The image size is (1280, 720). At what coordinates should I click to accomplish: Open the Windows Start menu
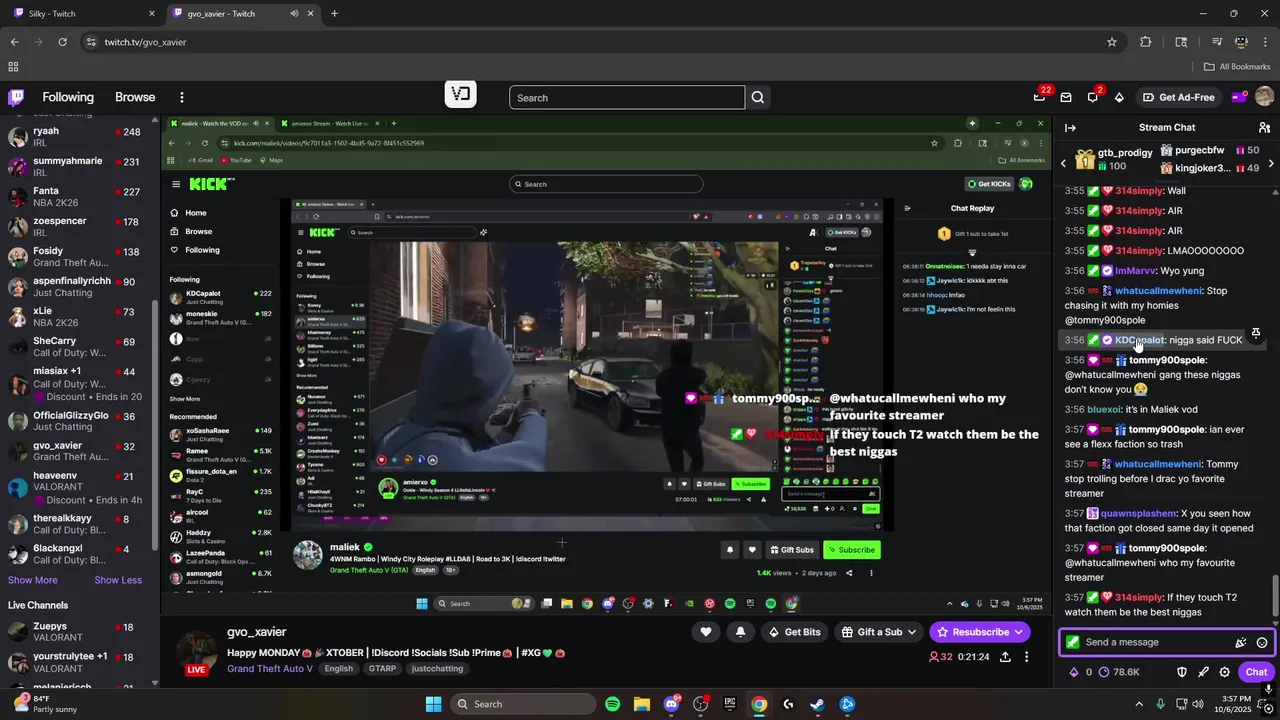tap(433, 704)
